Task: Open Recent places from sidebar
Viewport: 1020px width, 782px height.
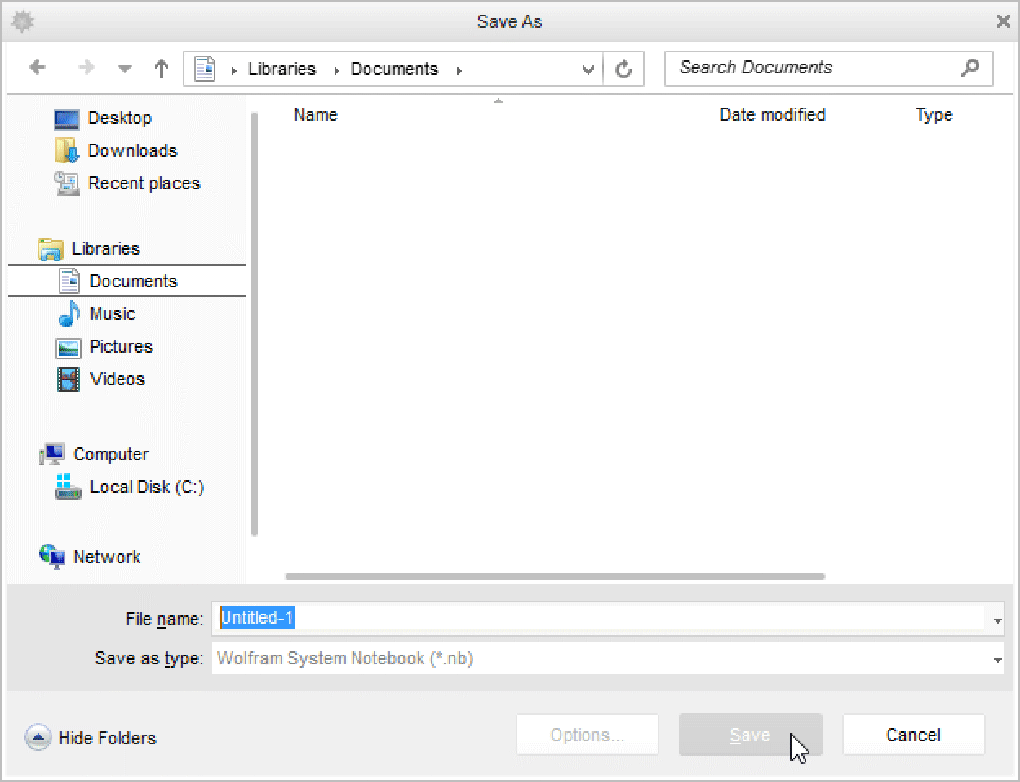Action: 143,183
